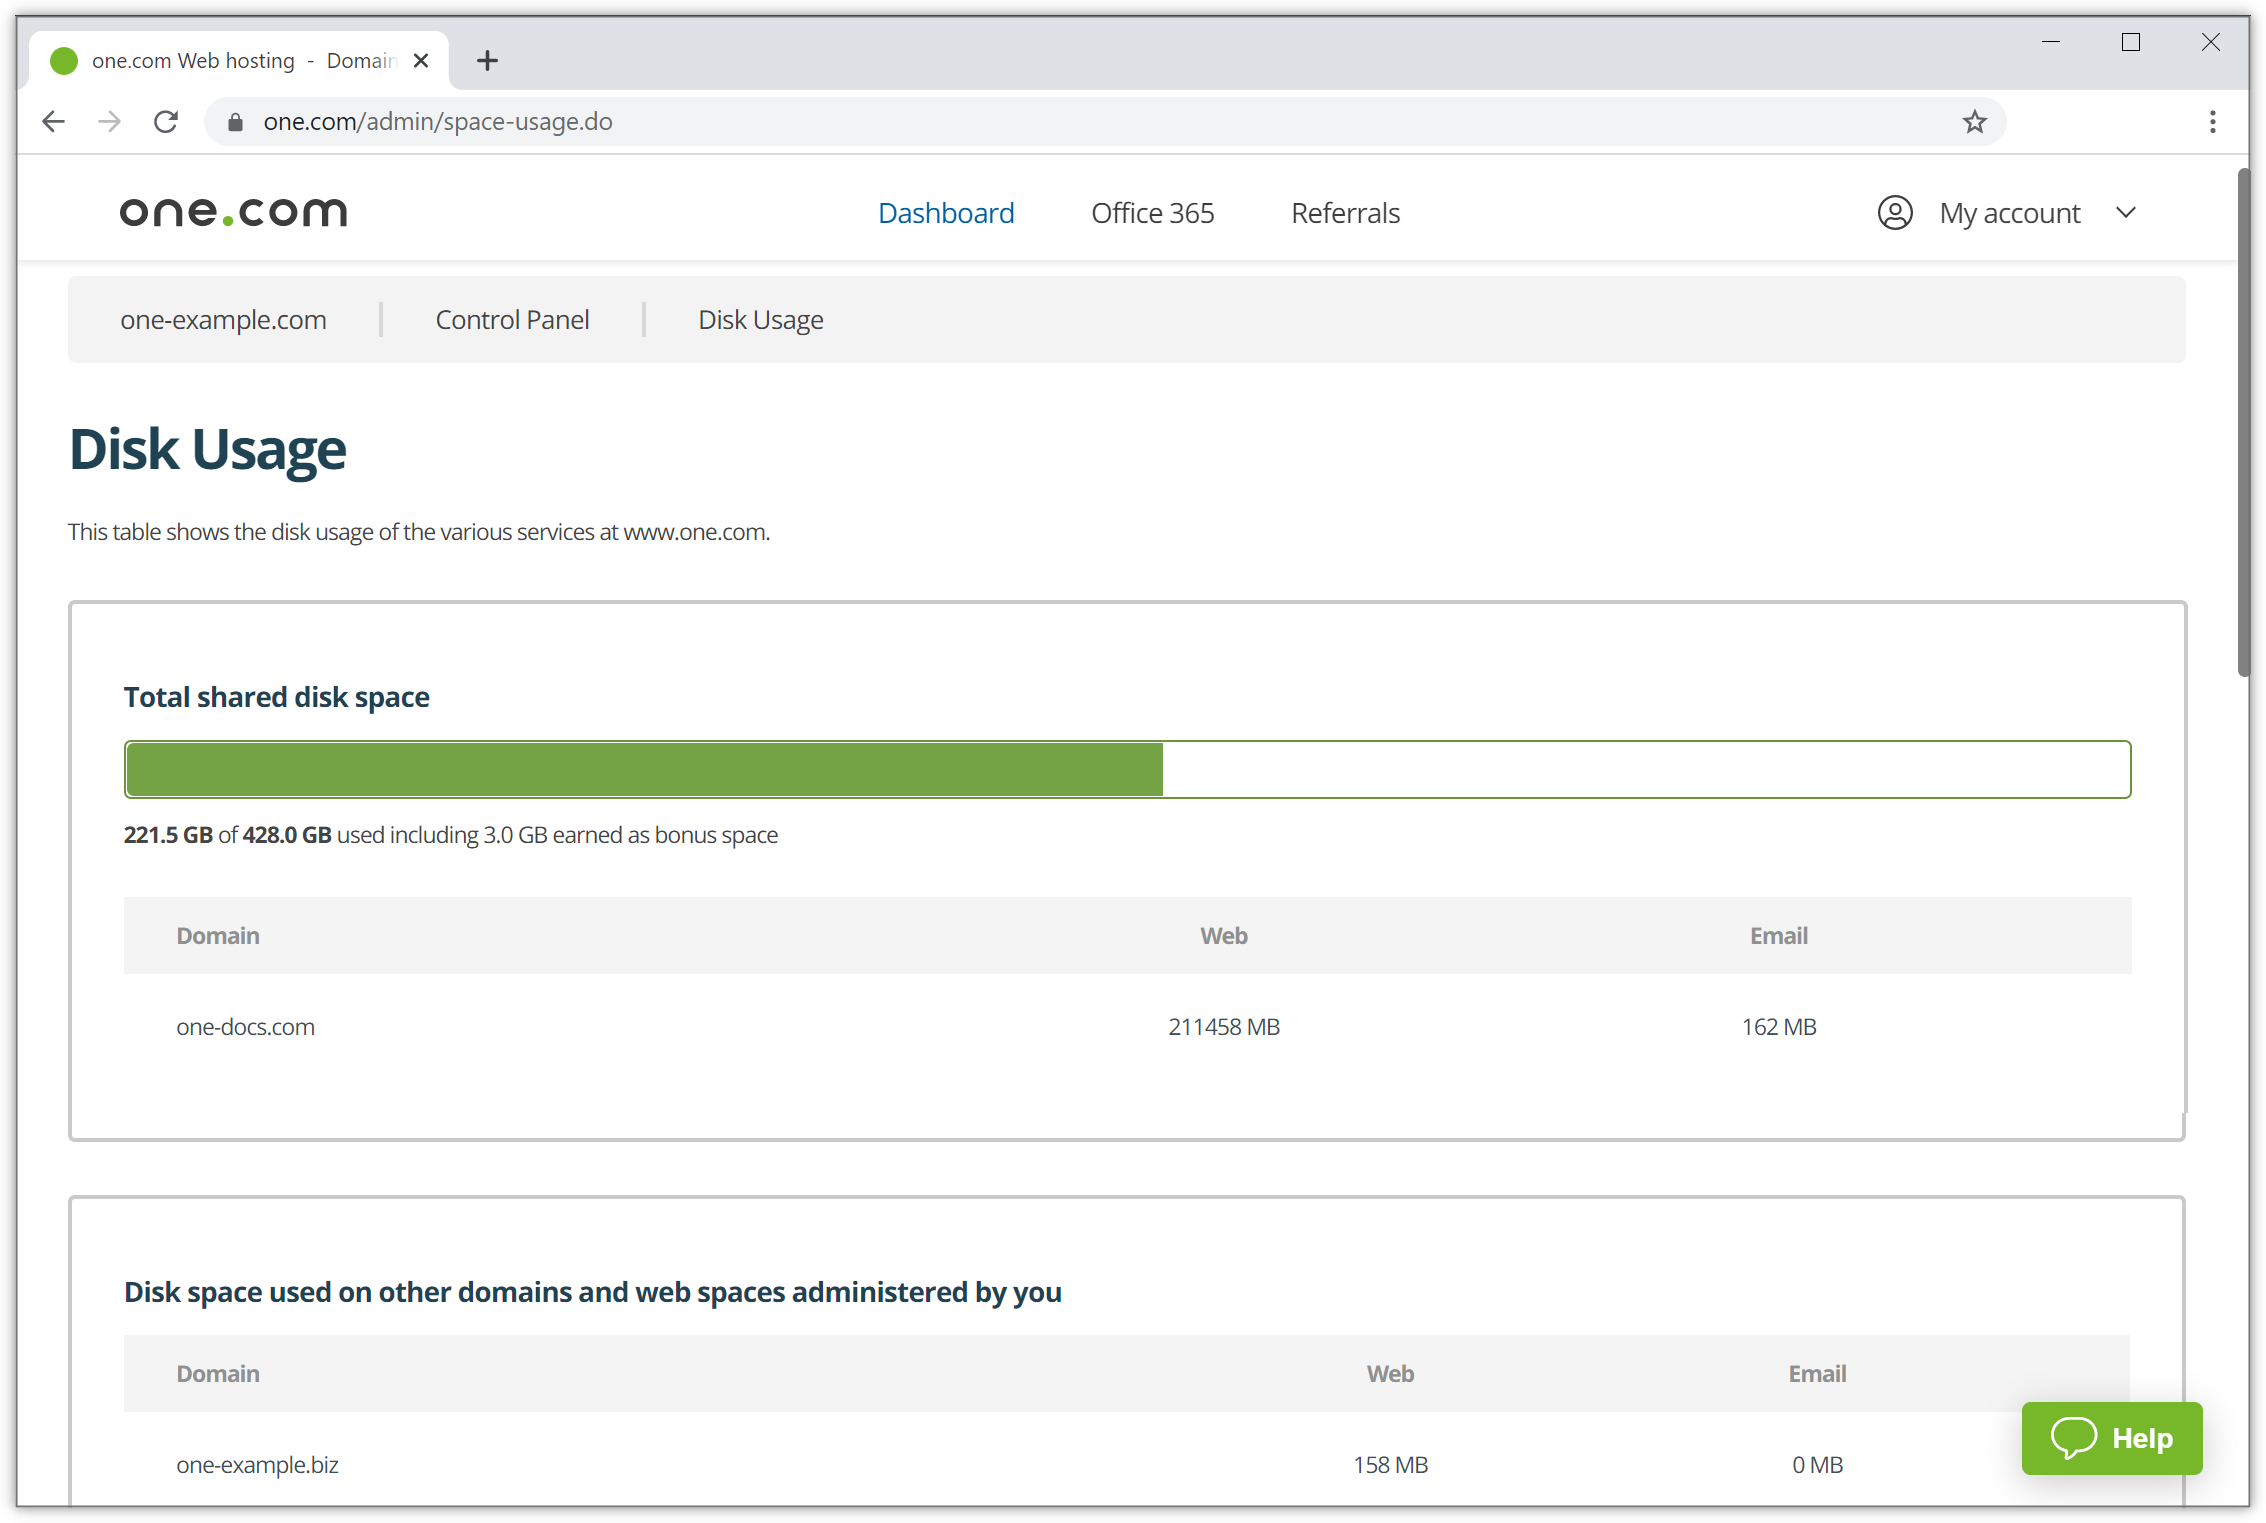The image size is (2266, 1523).
Task: Close the one.com Web hosting tab
Action: pos(421,61)
